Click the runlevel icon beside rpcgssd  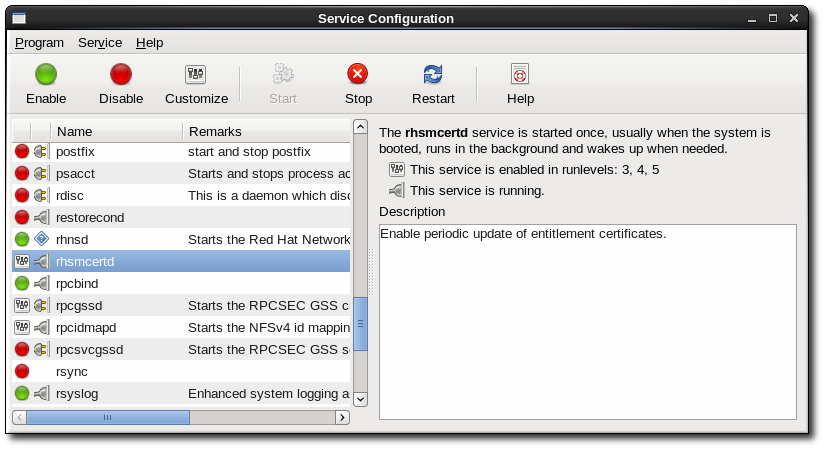click(x=22, y=305)
